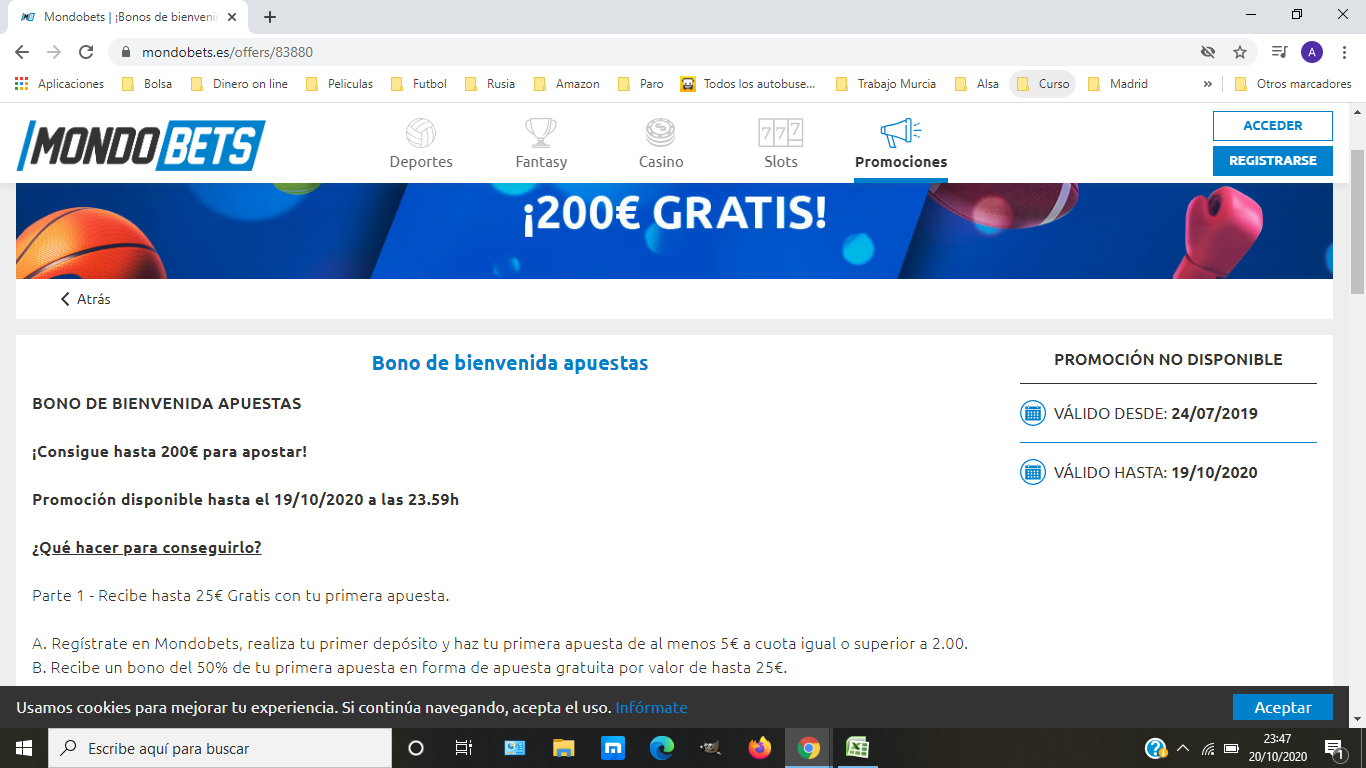Go back using the Atrás link
This screenshot has height=768, width=1366.
click(x=86, y=299)
